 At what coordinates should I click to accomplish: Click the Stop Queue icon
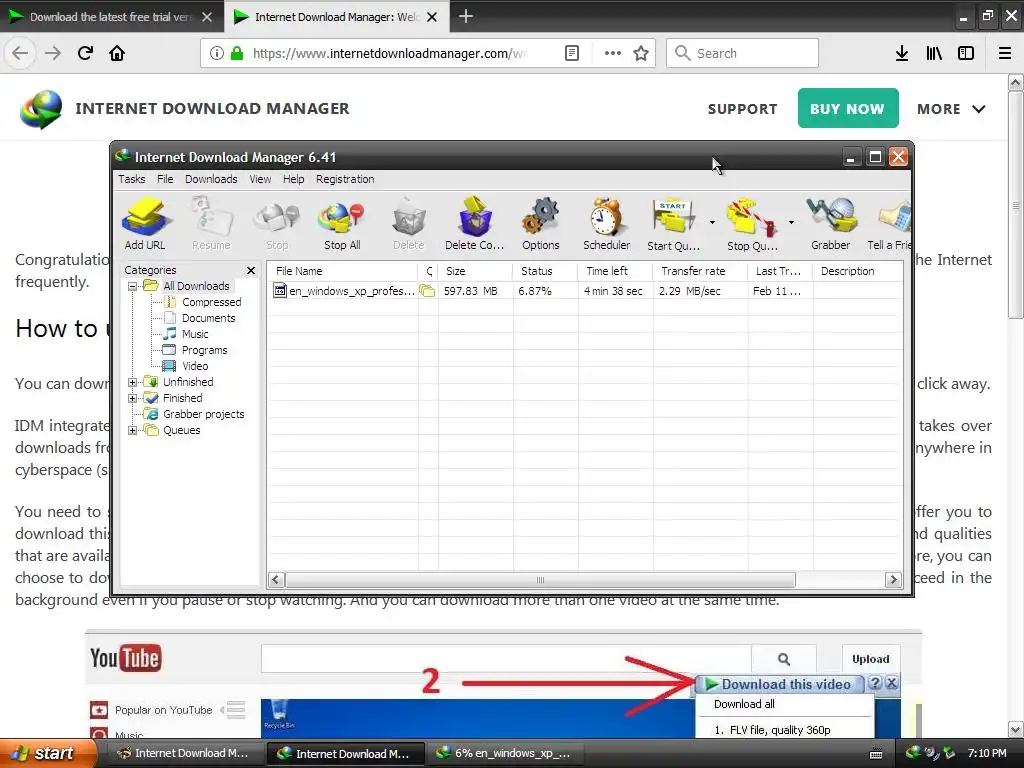tap(752, 224)
